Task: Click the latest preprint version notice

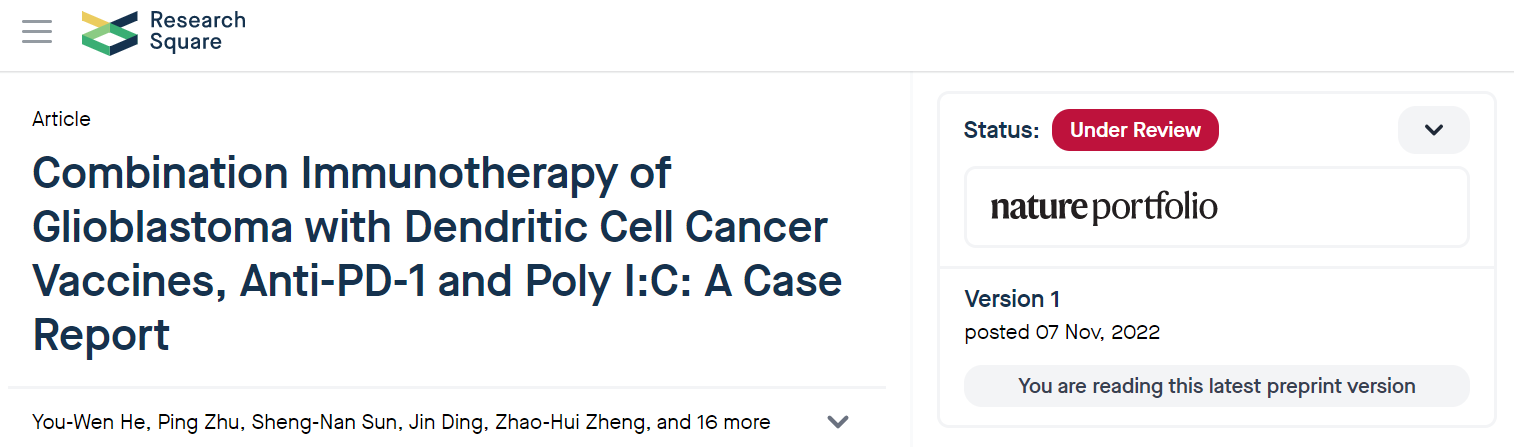Action: pyautogui.click(x=1216, y=386)
